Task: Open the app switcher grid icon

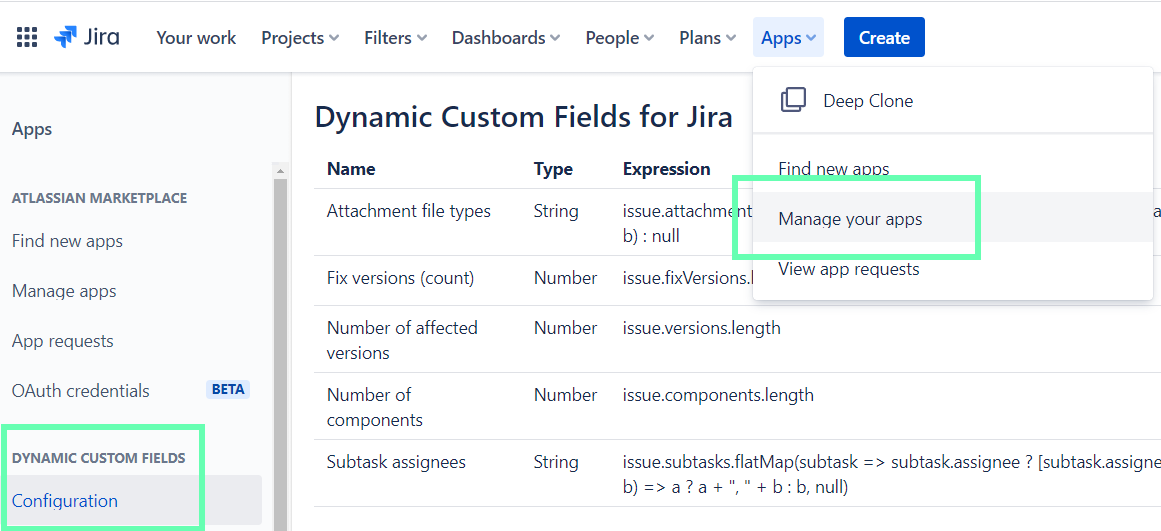Action: click(27, 38)
